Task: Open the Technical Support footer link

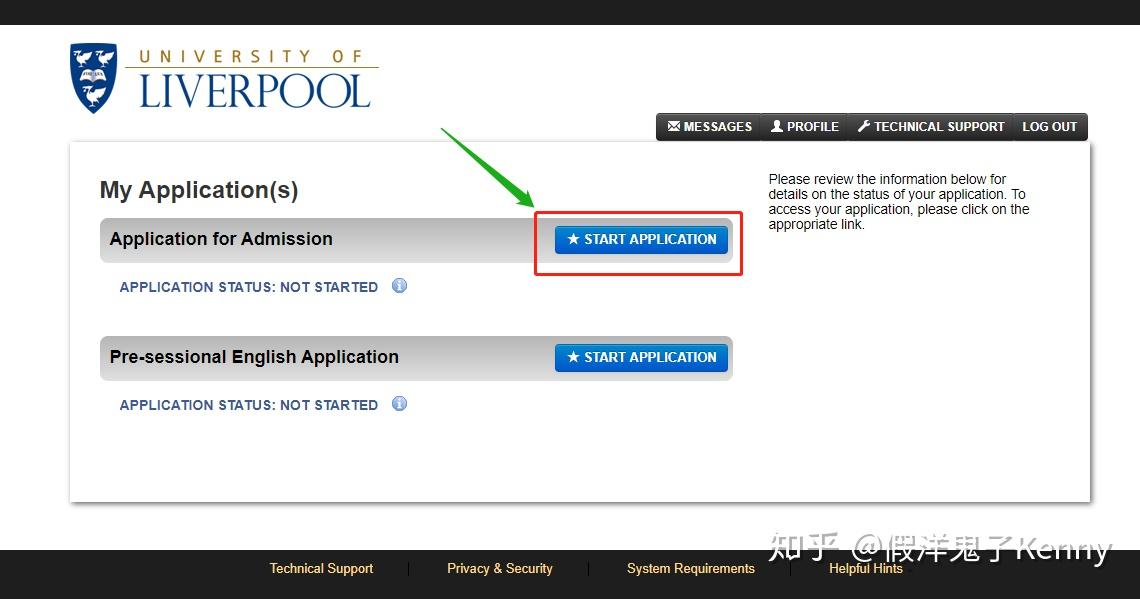Action: (x=321, y=568)
